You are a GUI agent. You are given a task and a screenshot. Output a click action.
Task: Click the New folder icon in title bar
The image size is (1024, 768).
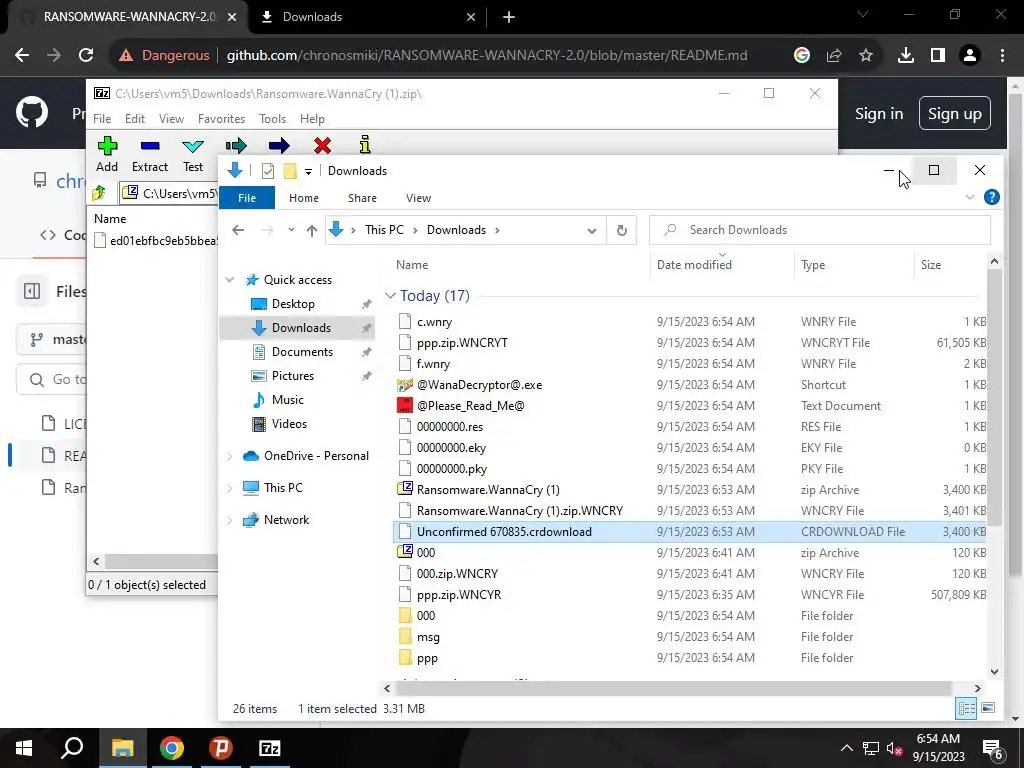point(290,171)
